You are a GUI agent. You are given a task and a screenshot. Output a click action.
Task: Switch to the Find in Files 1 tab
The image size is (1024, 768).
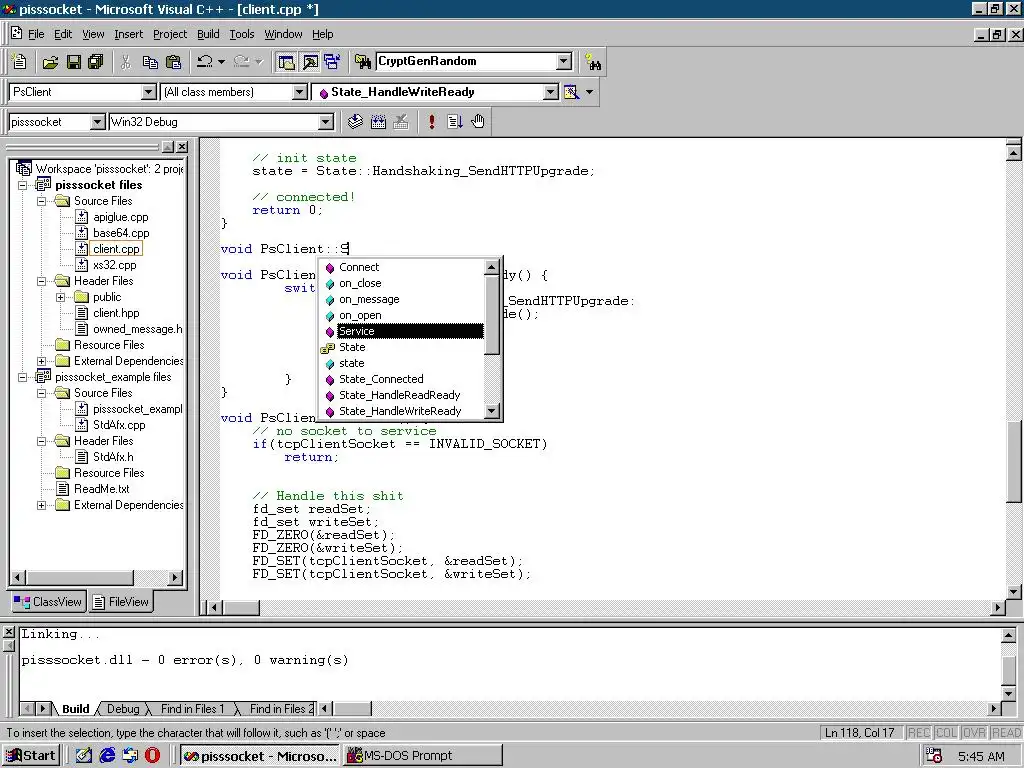click(x=192, y=709)
